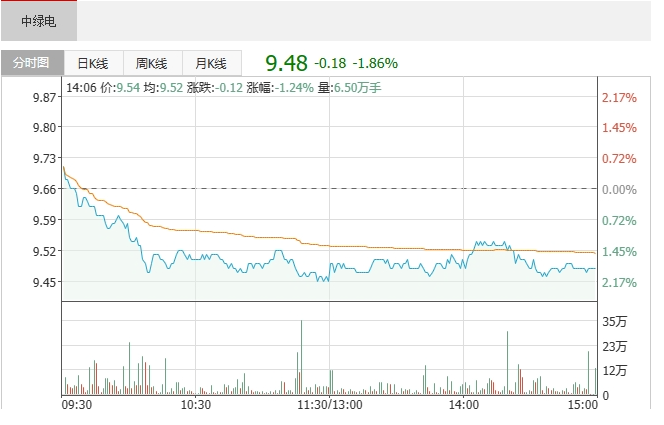Click the 35万 volume axis label
This screenshot has width=664, height=425.
coord(614,322)
